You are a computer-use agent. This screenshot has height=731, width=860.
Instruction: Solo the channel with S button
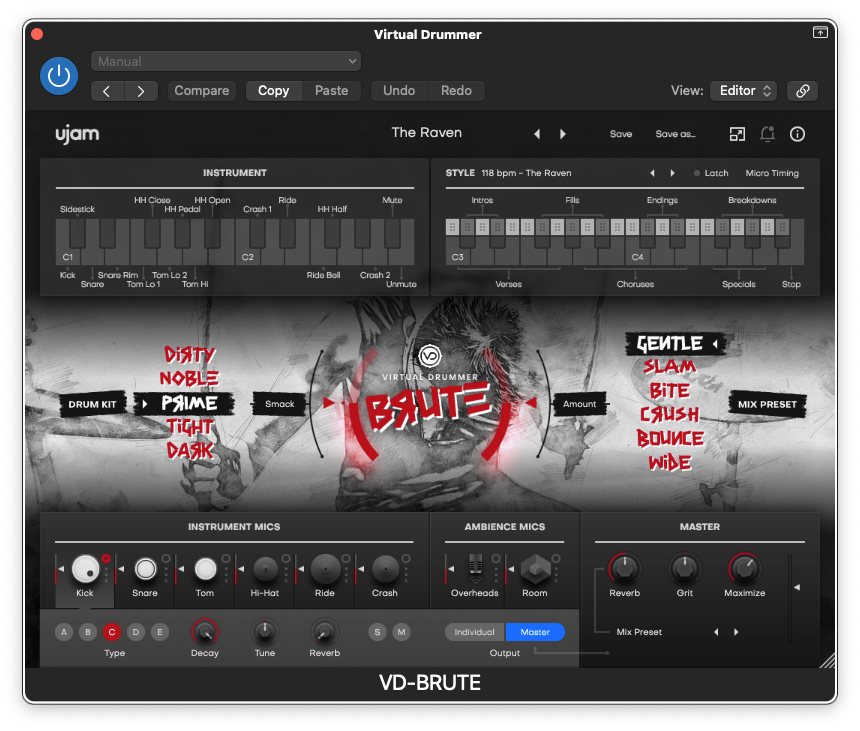tap(377, 632)
